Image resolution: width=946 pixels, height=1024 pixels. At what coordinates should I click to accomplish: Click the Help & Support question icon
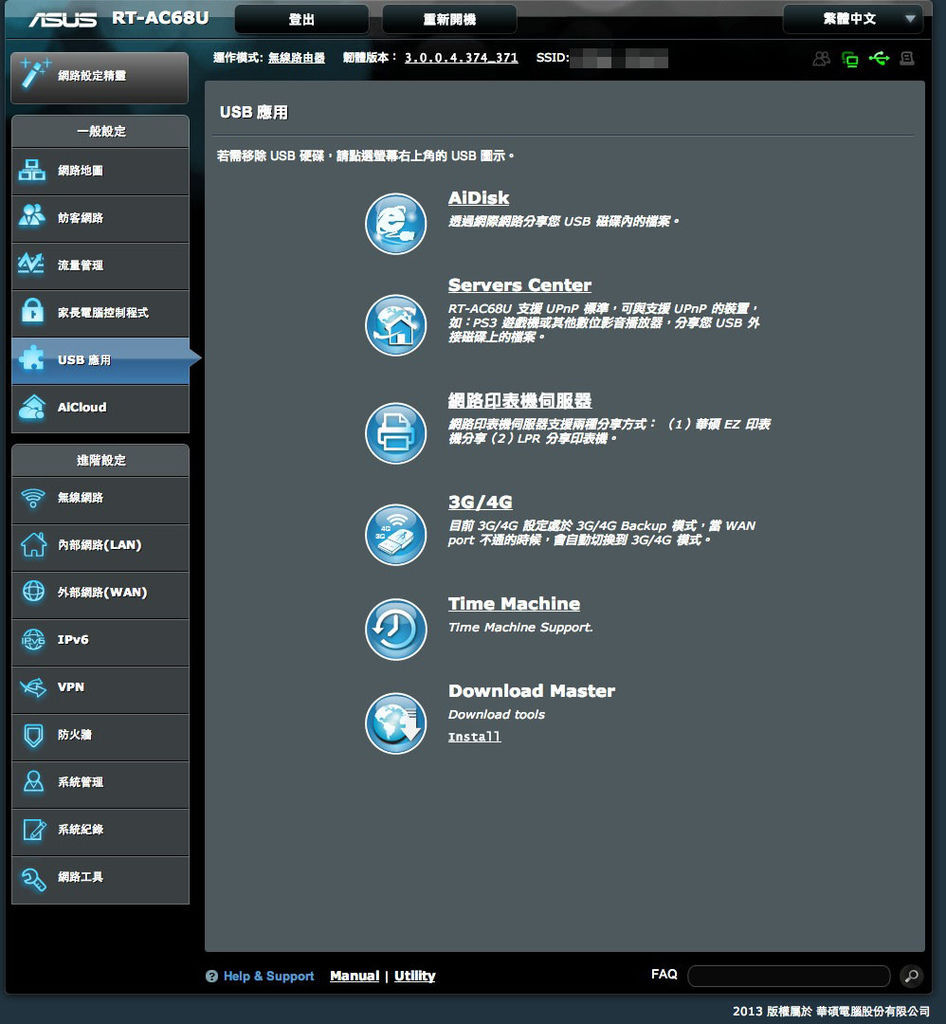pos(212,976)
